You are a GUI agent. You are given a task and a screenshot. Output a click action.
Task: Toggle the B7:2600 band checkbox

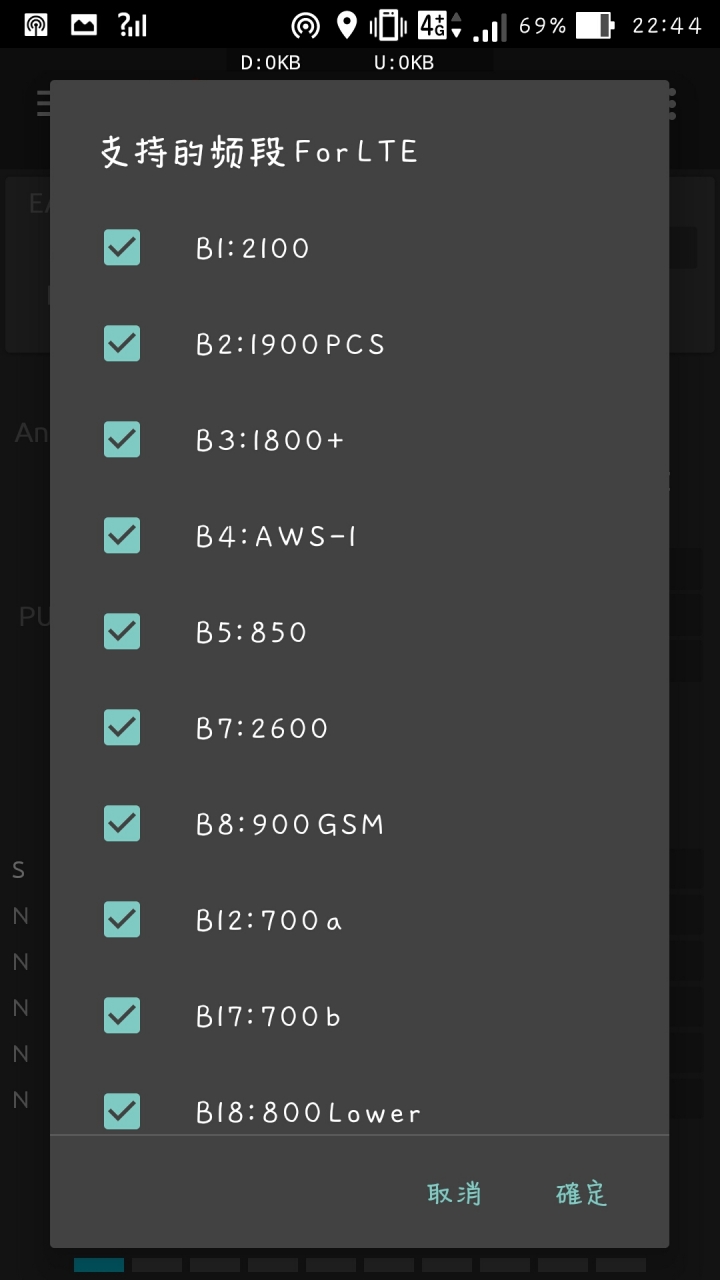(122, 727)
